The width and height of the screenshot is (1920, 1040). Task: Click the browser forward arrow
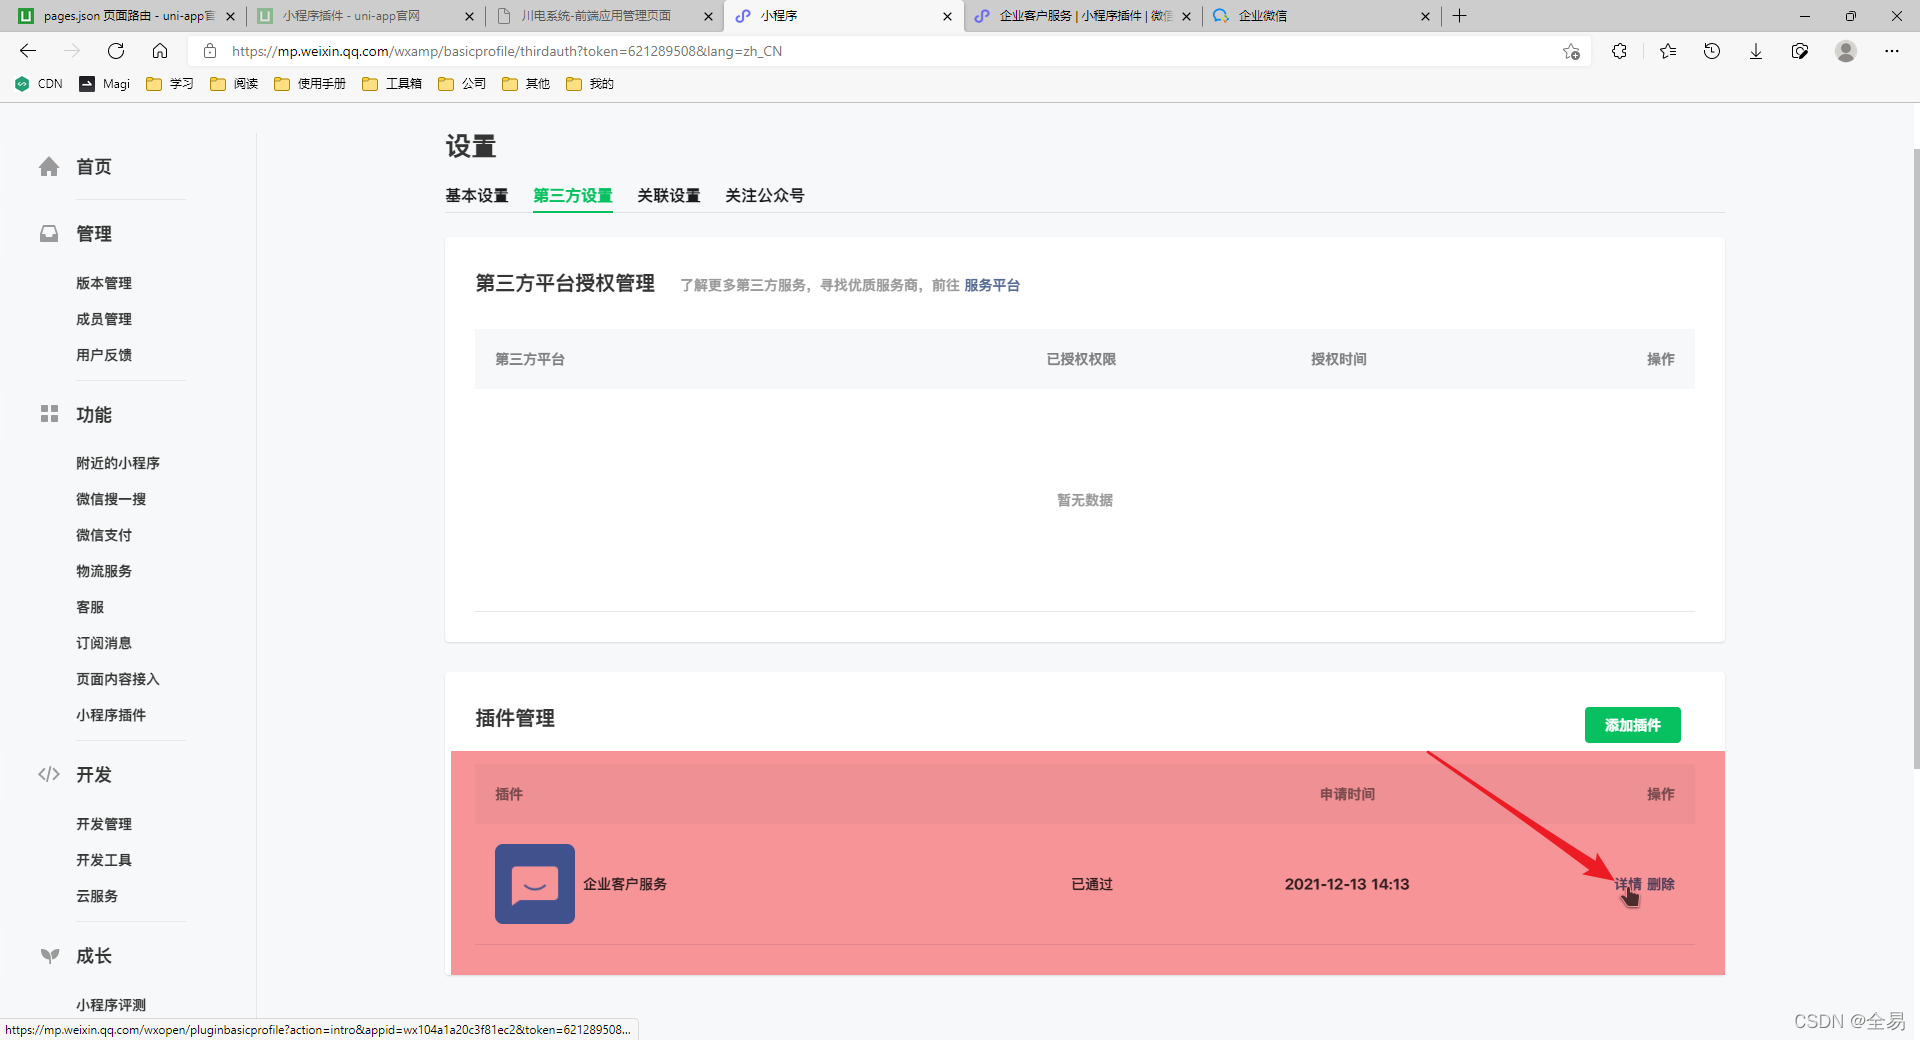coord(72,51)
